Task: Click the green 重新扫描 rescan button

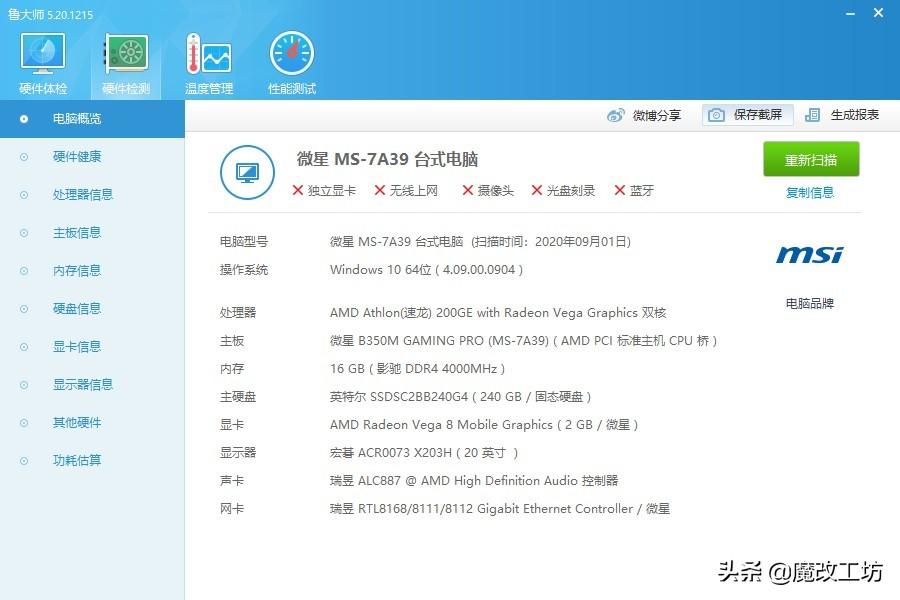Action: pos(811,159)
